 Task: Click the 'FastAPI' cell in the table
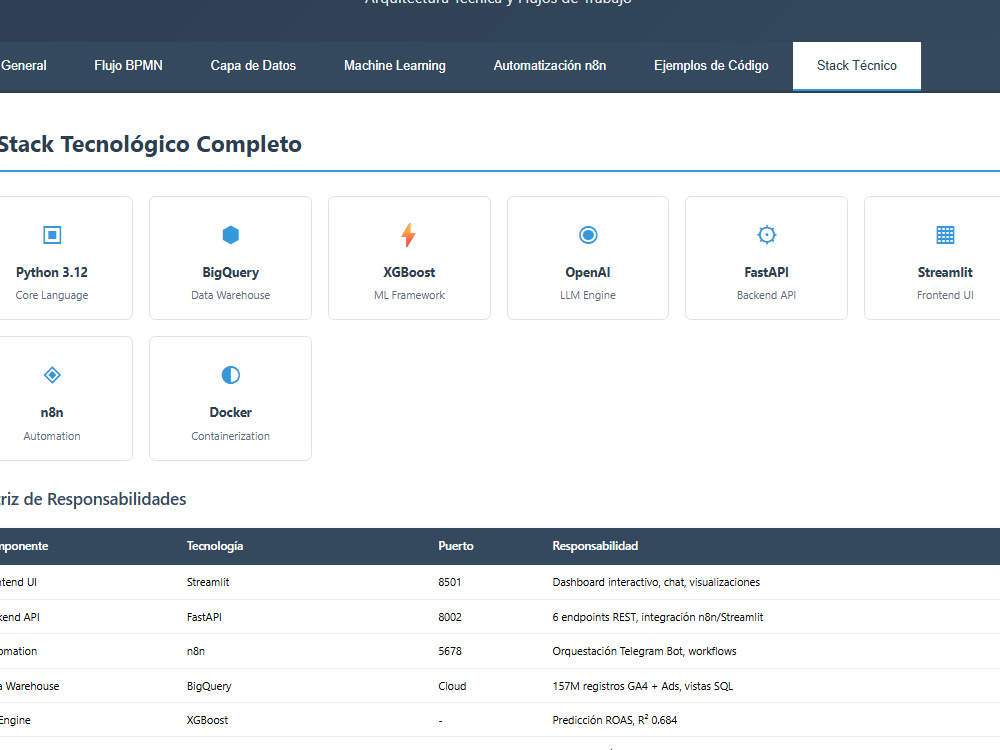click(x=204, y=617)
